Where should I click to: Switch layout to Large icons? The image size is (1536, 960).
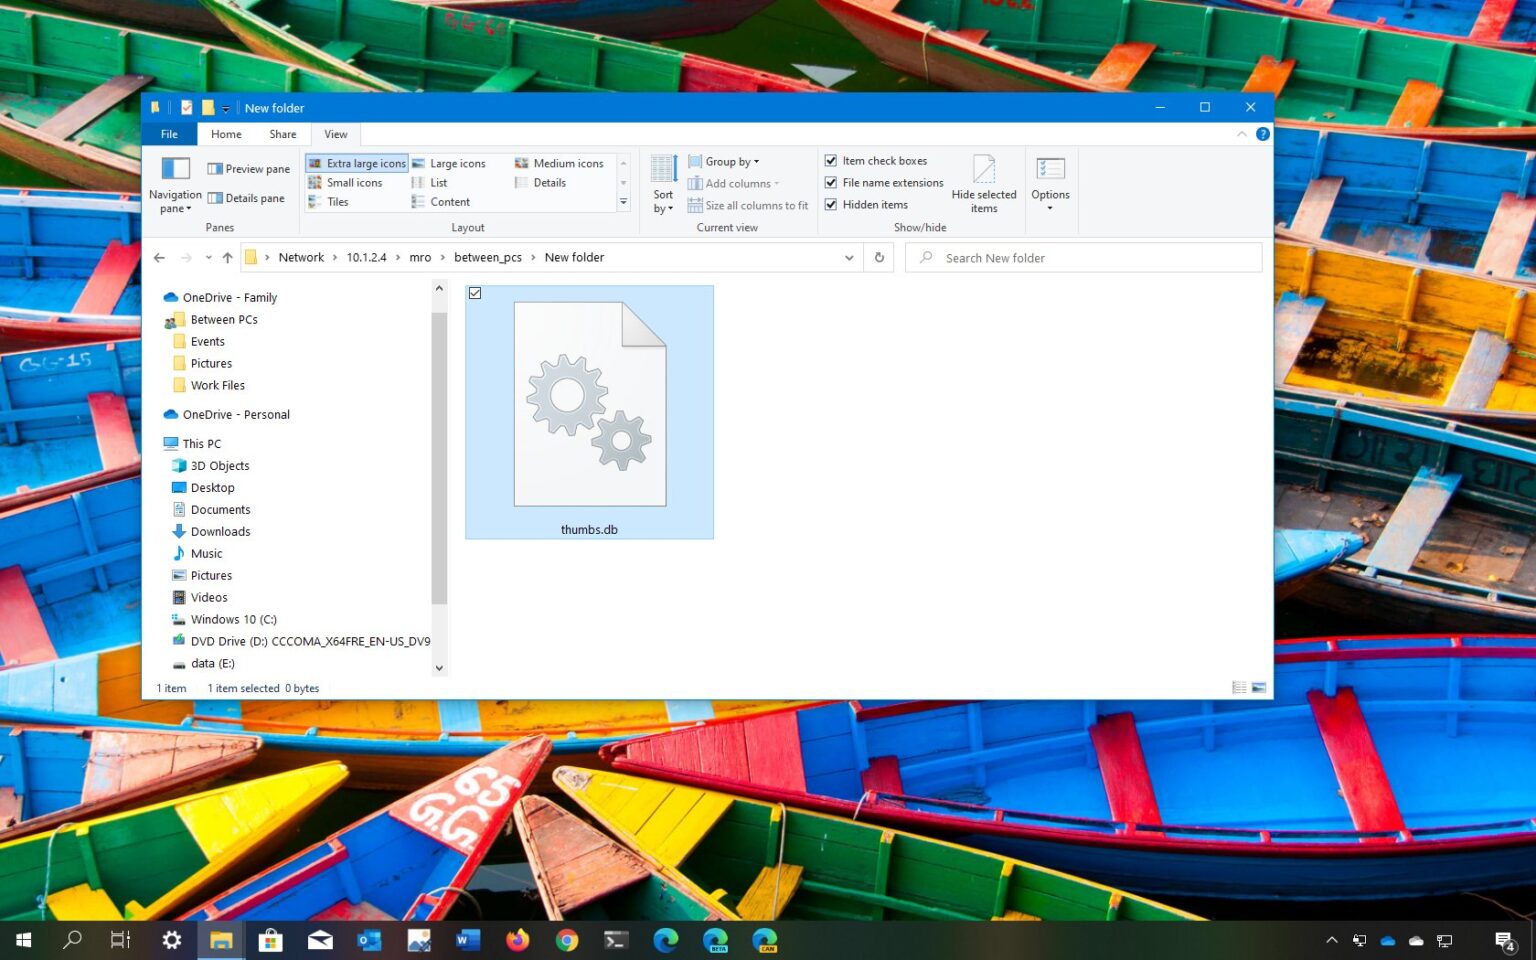click(449, 163)
